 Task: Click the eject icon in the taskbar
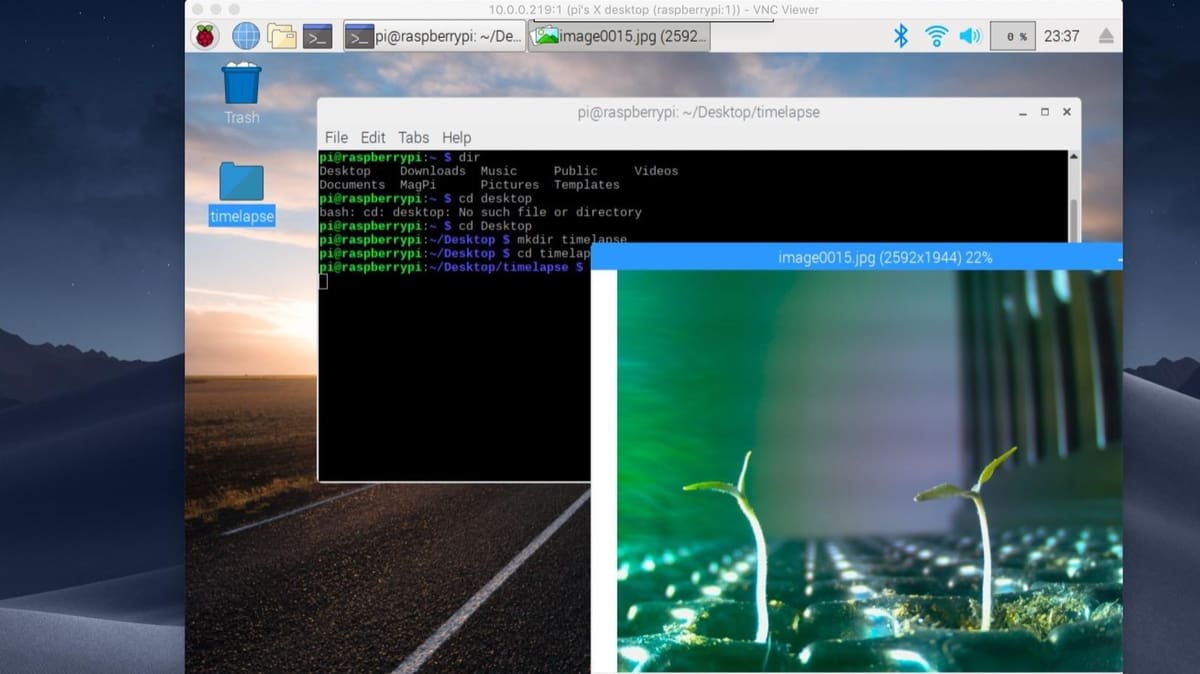tap(1106, 36)
